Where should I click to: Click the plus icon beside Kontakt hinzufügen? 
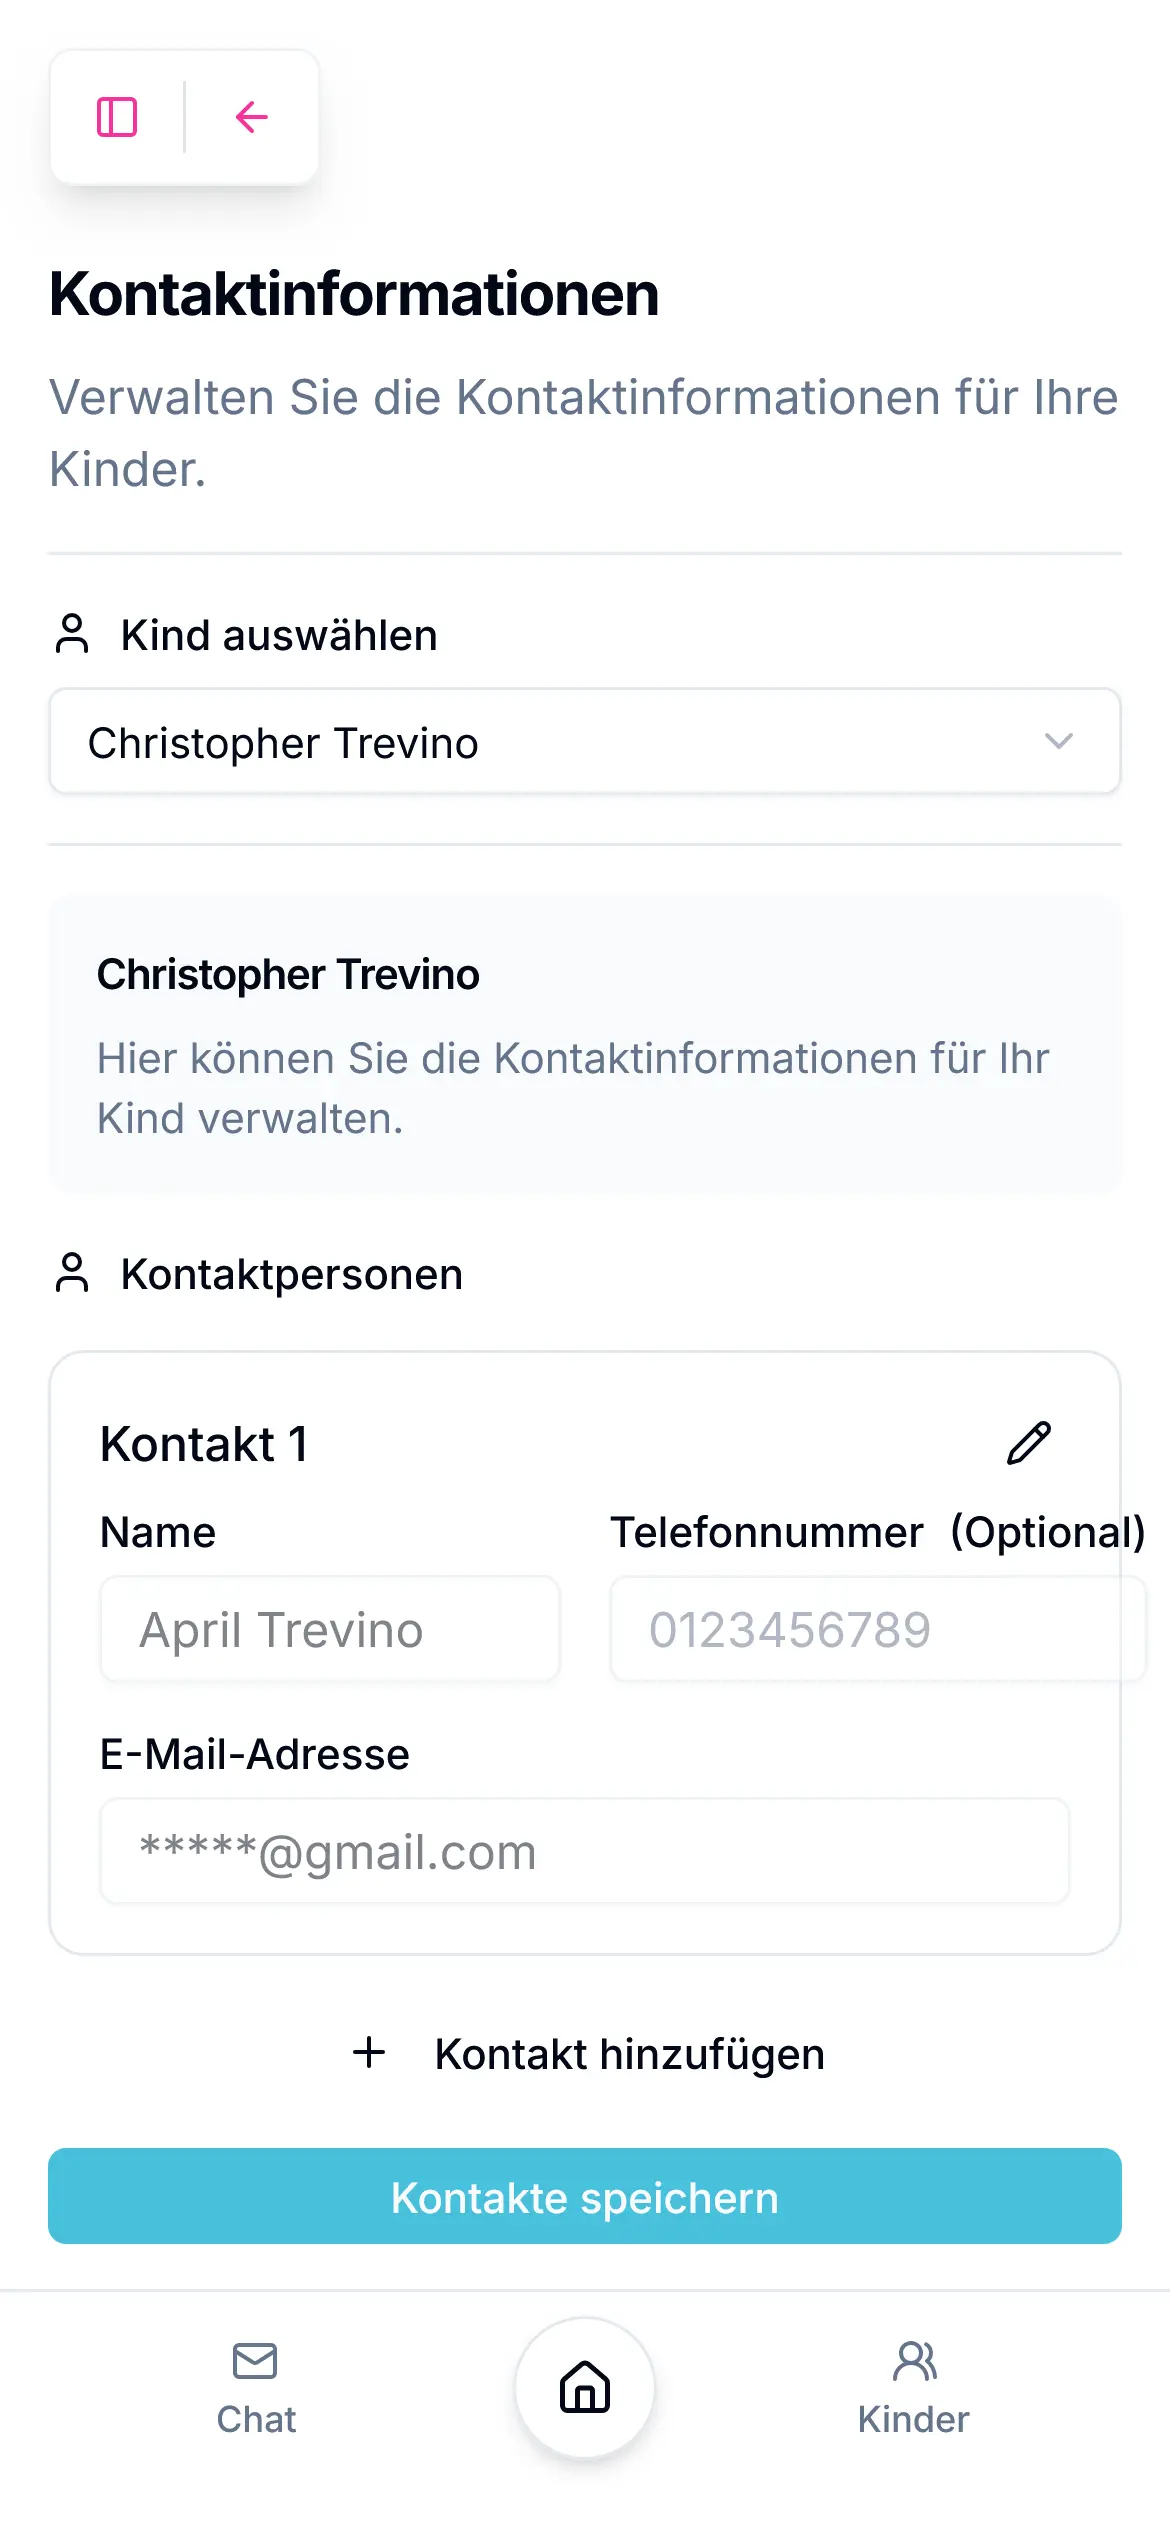click(x=369, y=2053)
